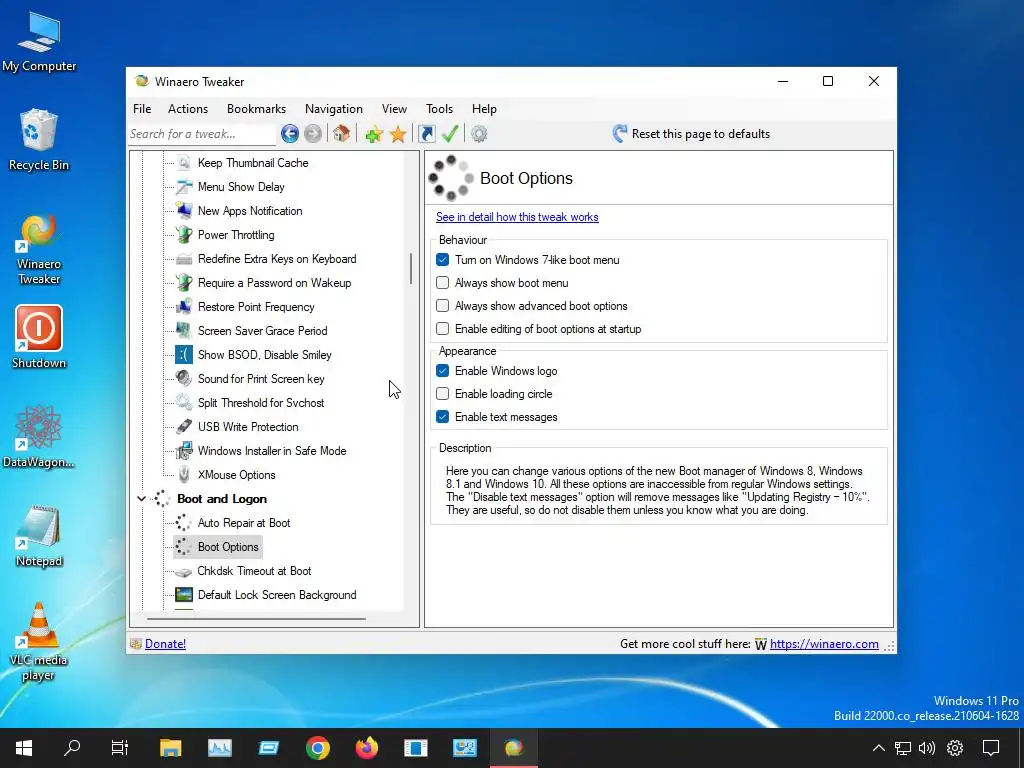This screenshot has height=768, width=1024.
Task: Open See in detail how this tweak works link
Action: click(517, 217)
